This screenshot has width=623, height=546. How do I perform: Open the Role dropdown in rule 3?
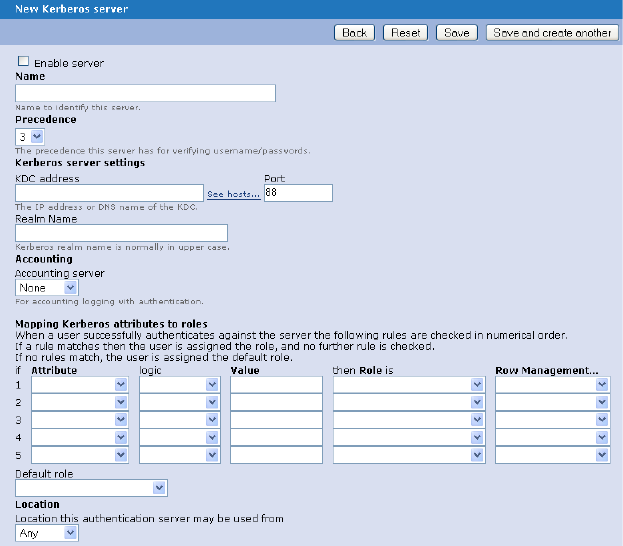pyautogui.click(x=409, y=420)
